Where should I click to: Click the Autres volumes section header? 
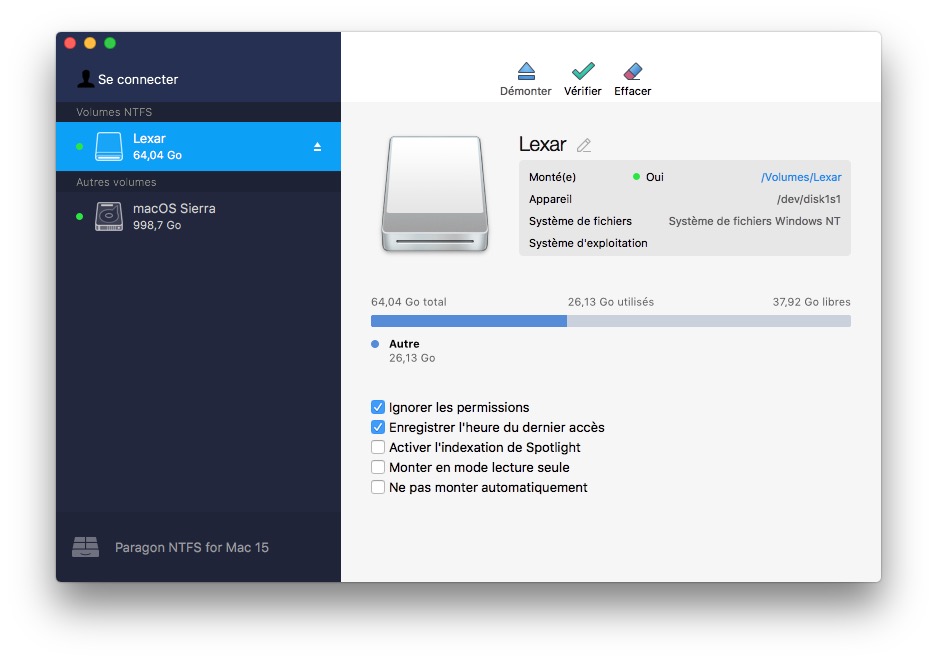pos(116,182)
